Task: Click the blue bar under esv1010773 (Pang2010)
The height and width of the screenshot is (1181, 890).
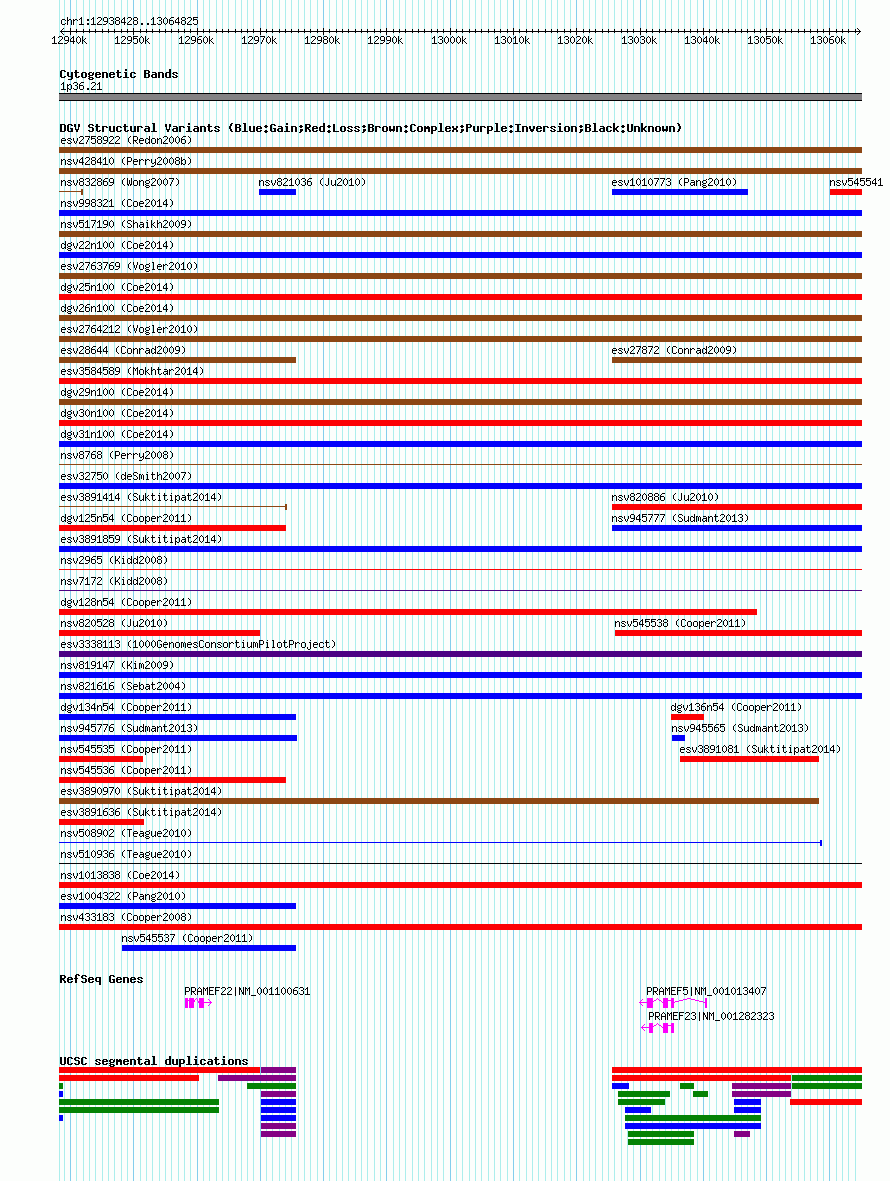Action: 680,192
